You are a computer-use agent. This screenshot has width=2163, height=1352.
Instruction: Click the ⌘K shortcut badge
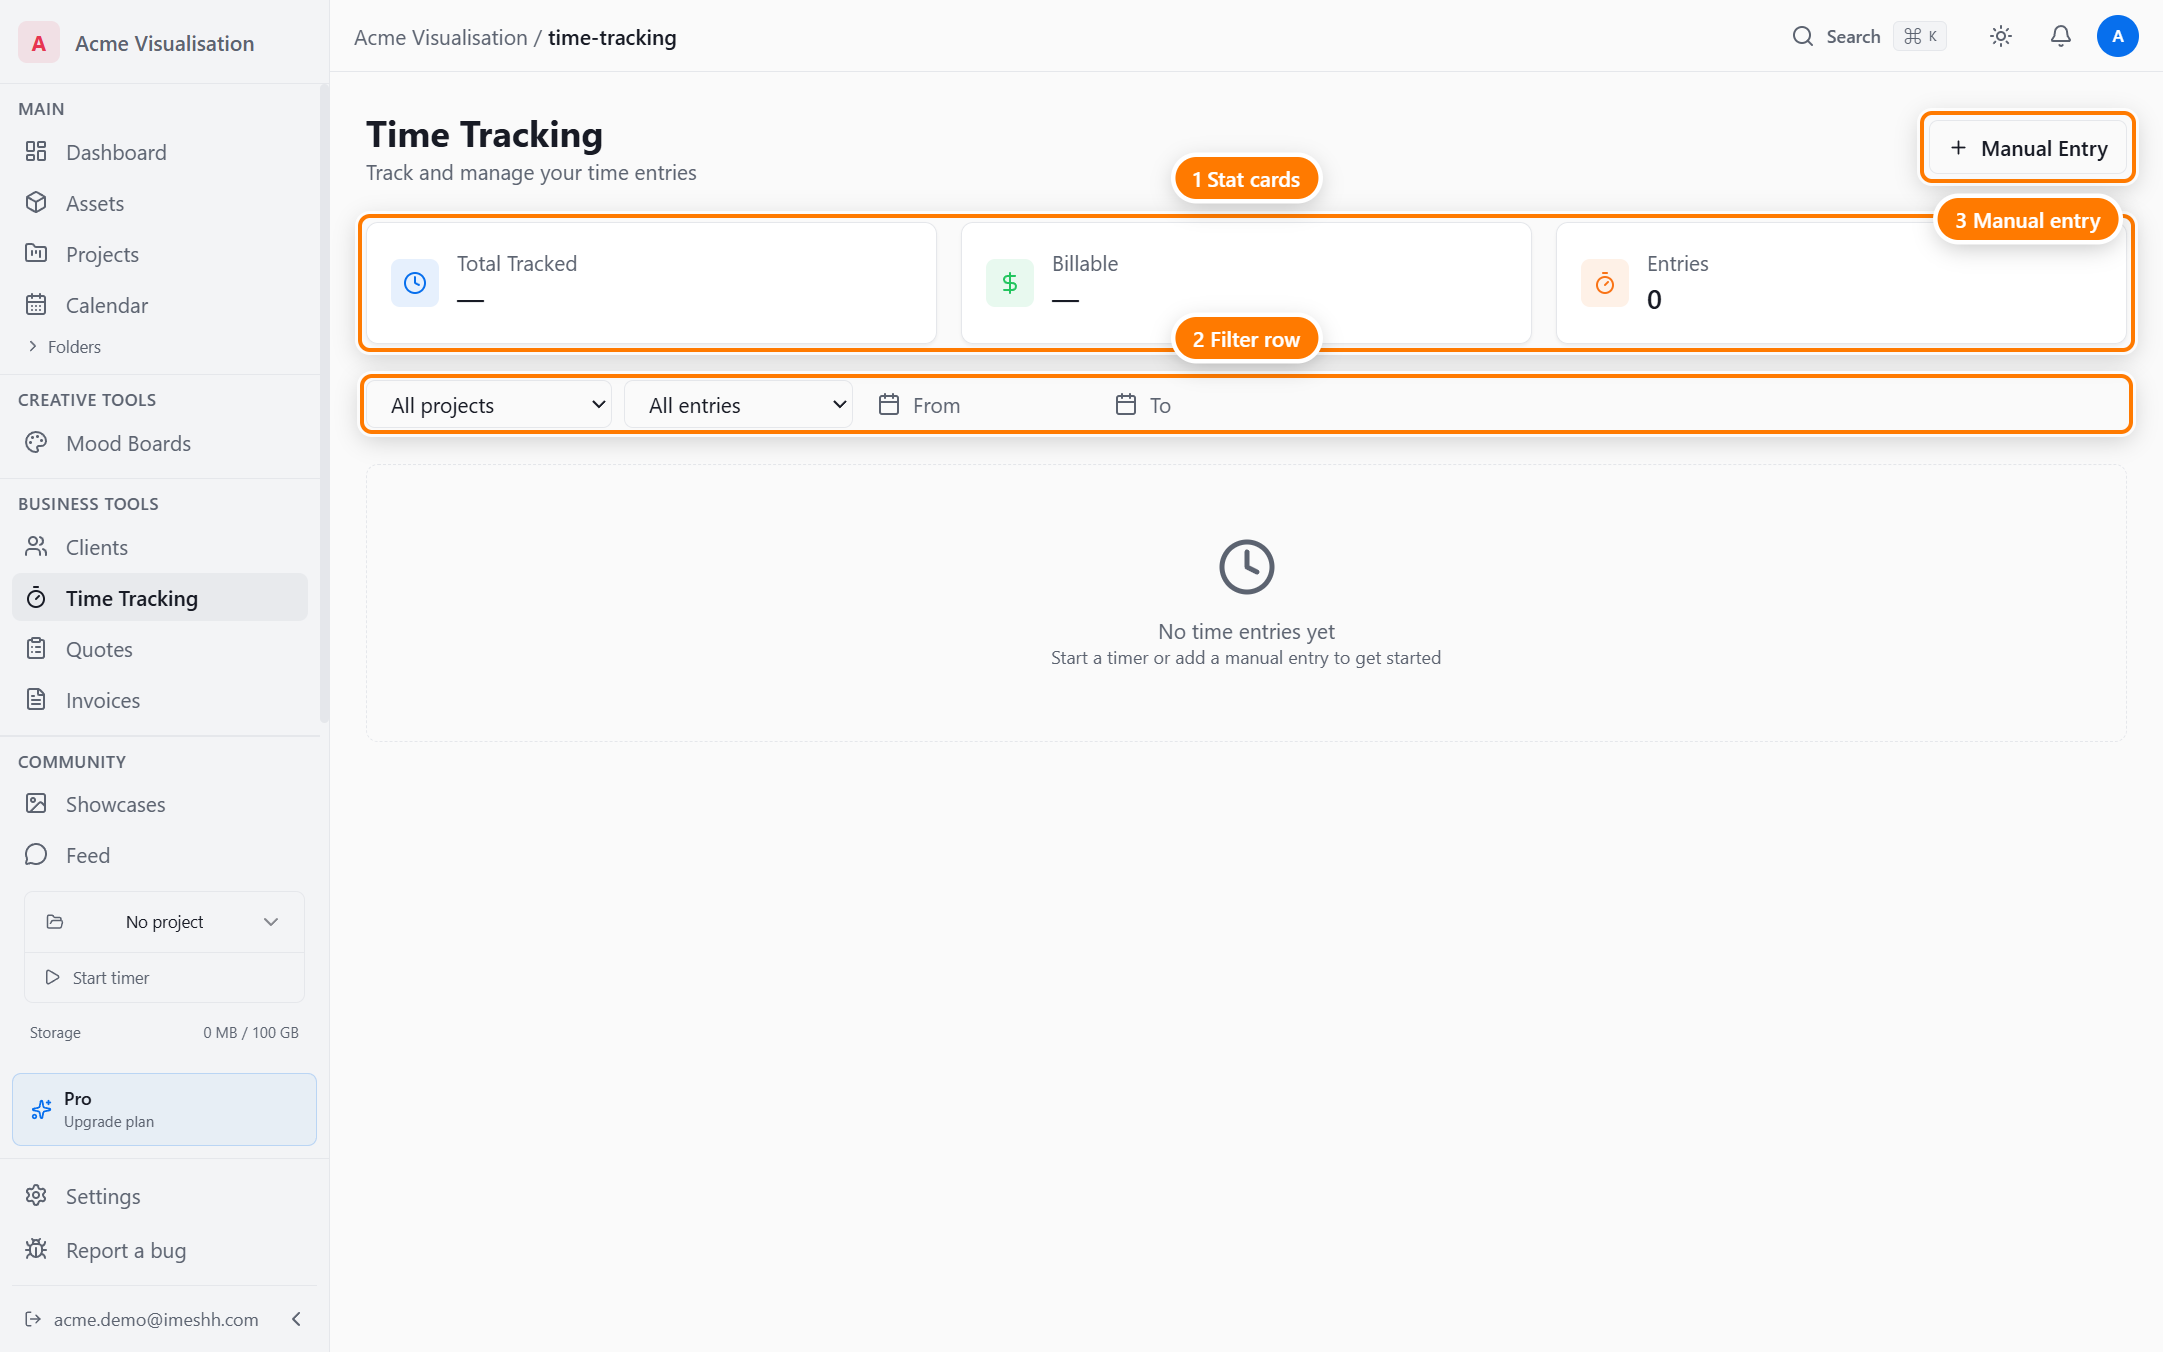pyautogui.click(x=1919, y=36)
